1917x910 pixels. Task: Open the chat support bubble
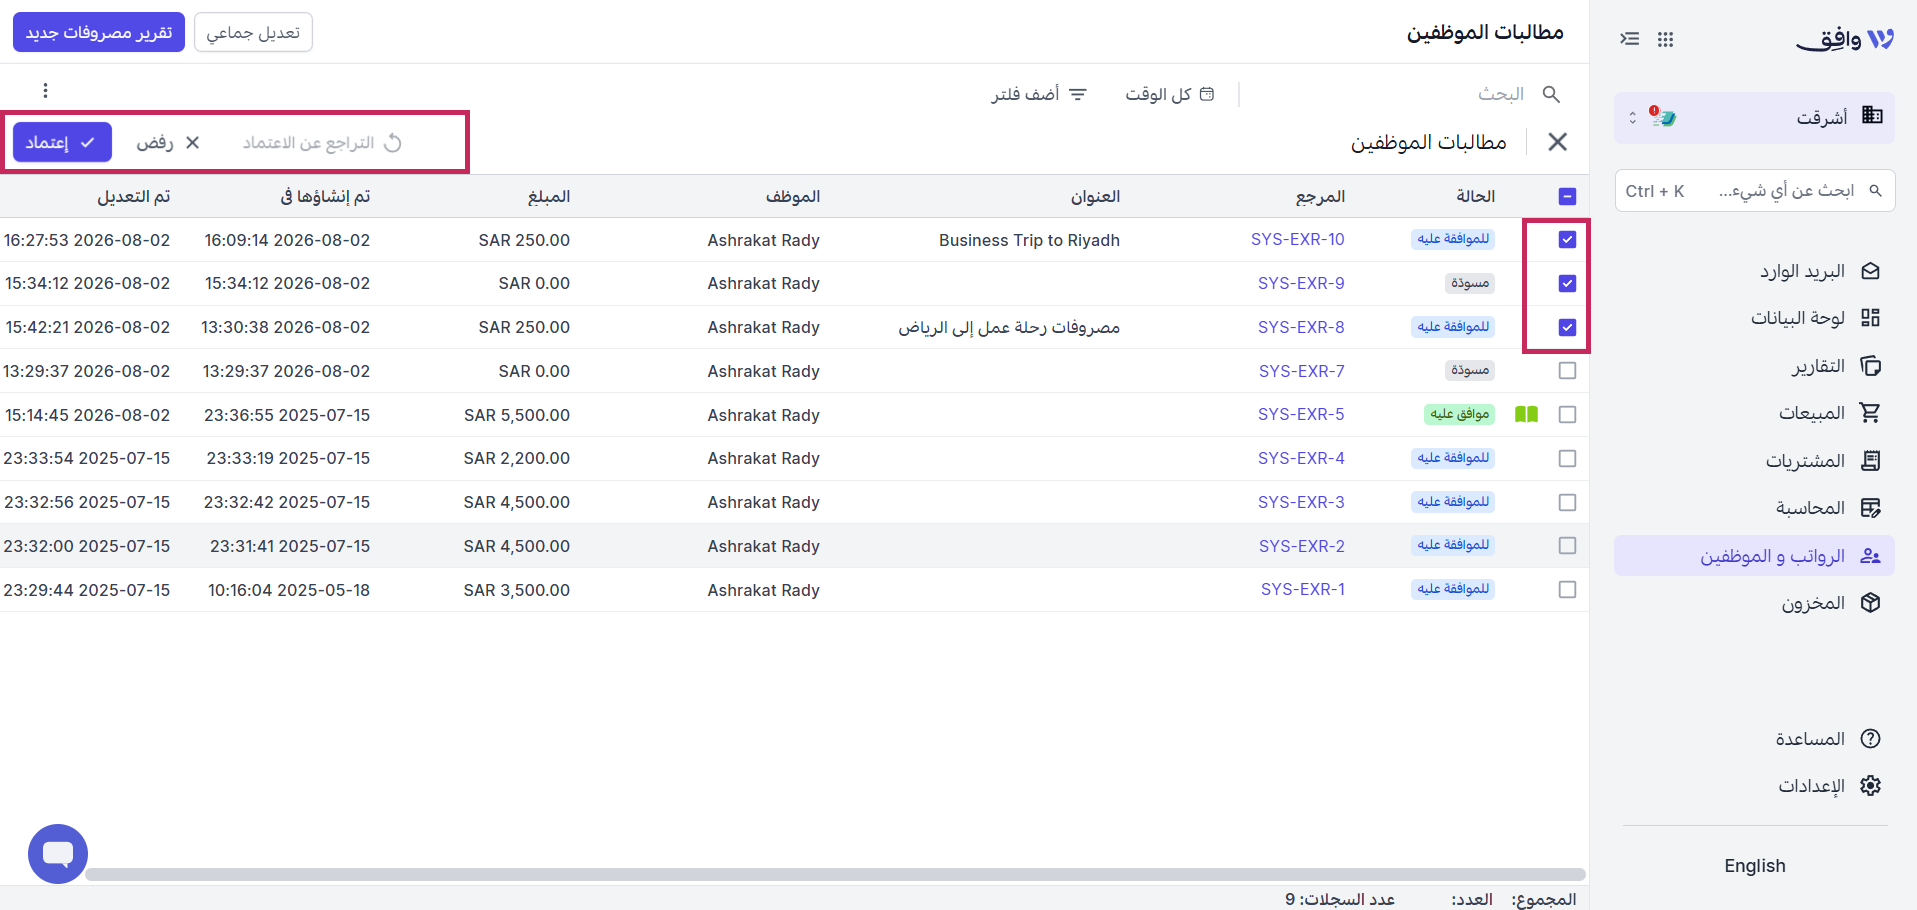[58, 854]
